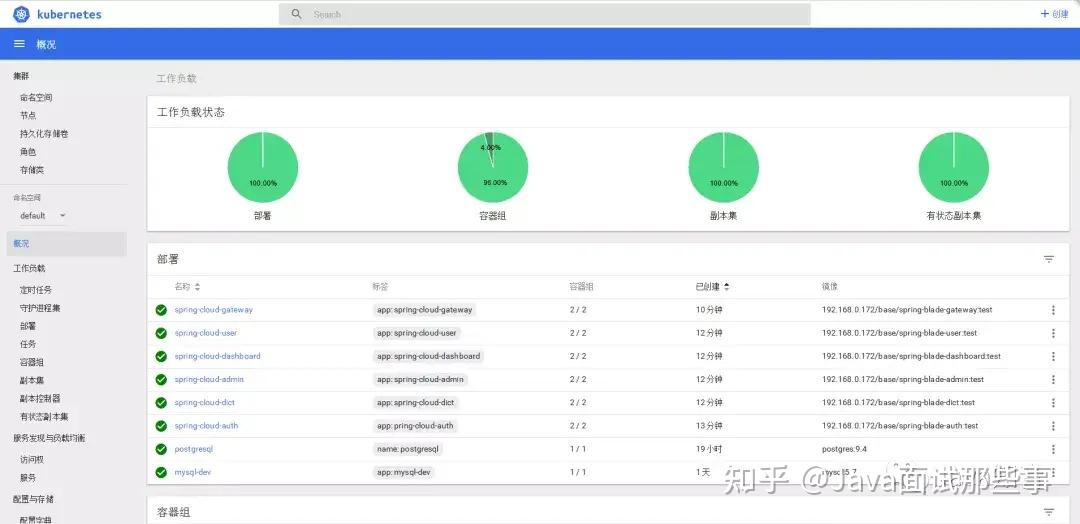Click the 部署 100% pie chart

262,167
